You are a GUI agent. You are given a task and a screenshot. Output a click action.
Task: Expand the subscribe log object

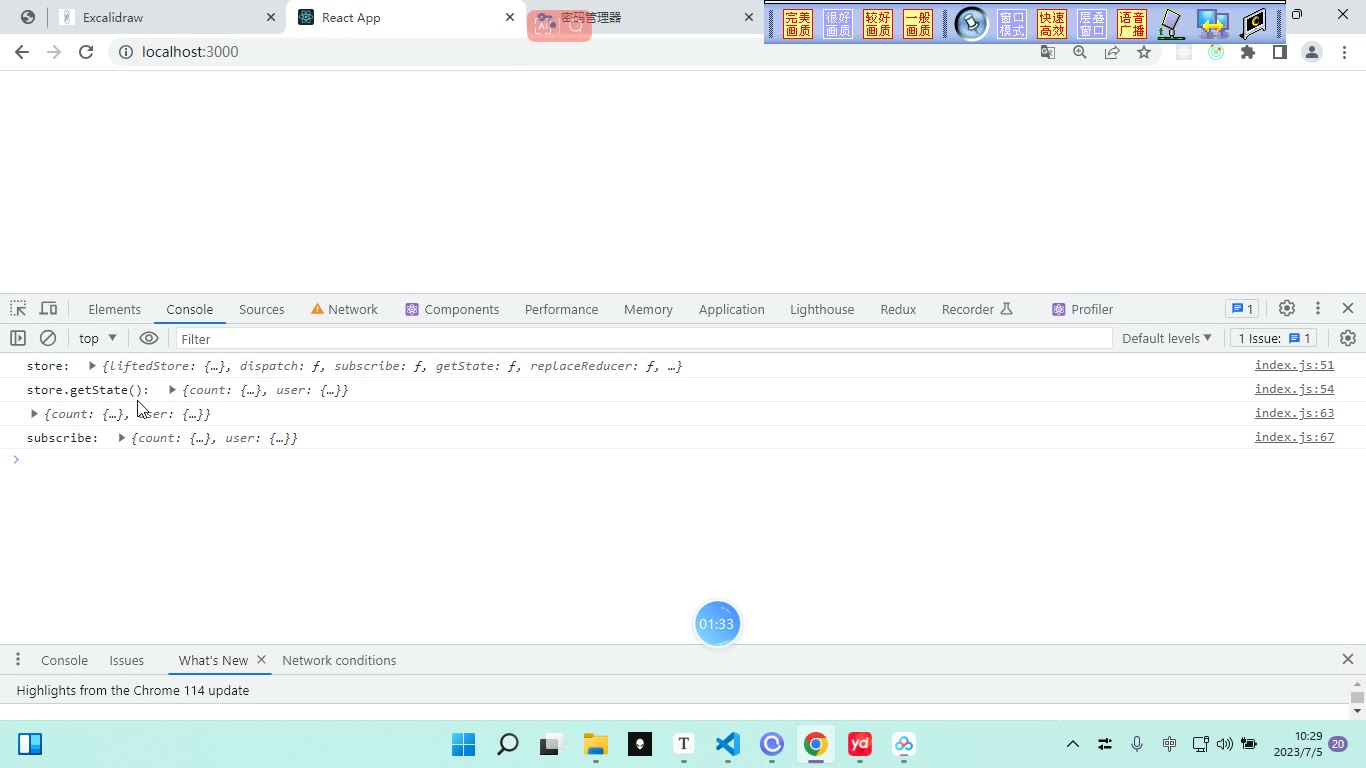[x=121, y=438]
